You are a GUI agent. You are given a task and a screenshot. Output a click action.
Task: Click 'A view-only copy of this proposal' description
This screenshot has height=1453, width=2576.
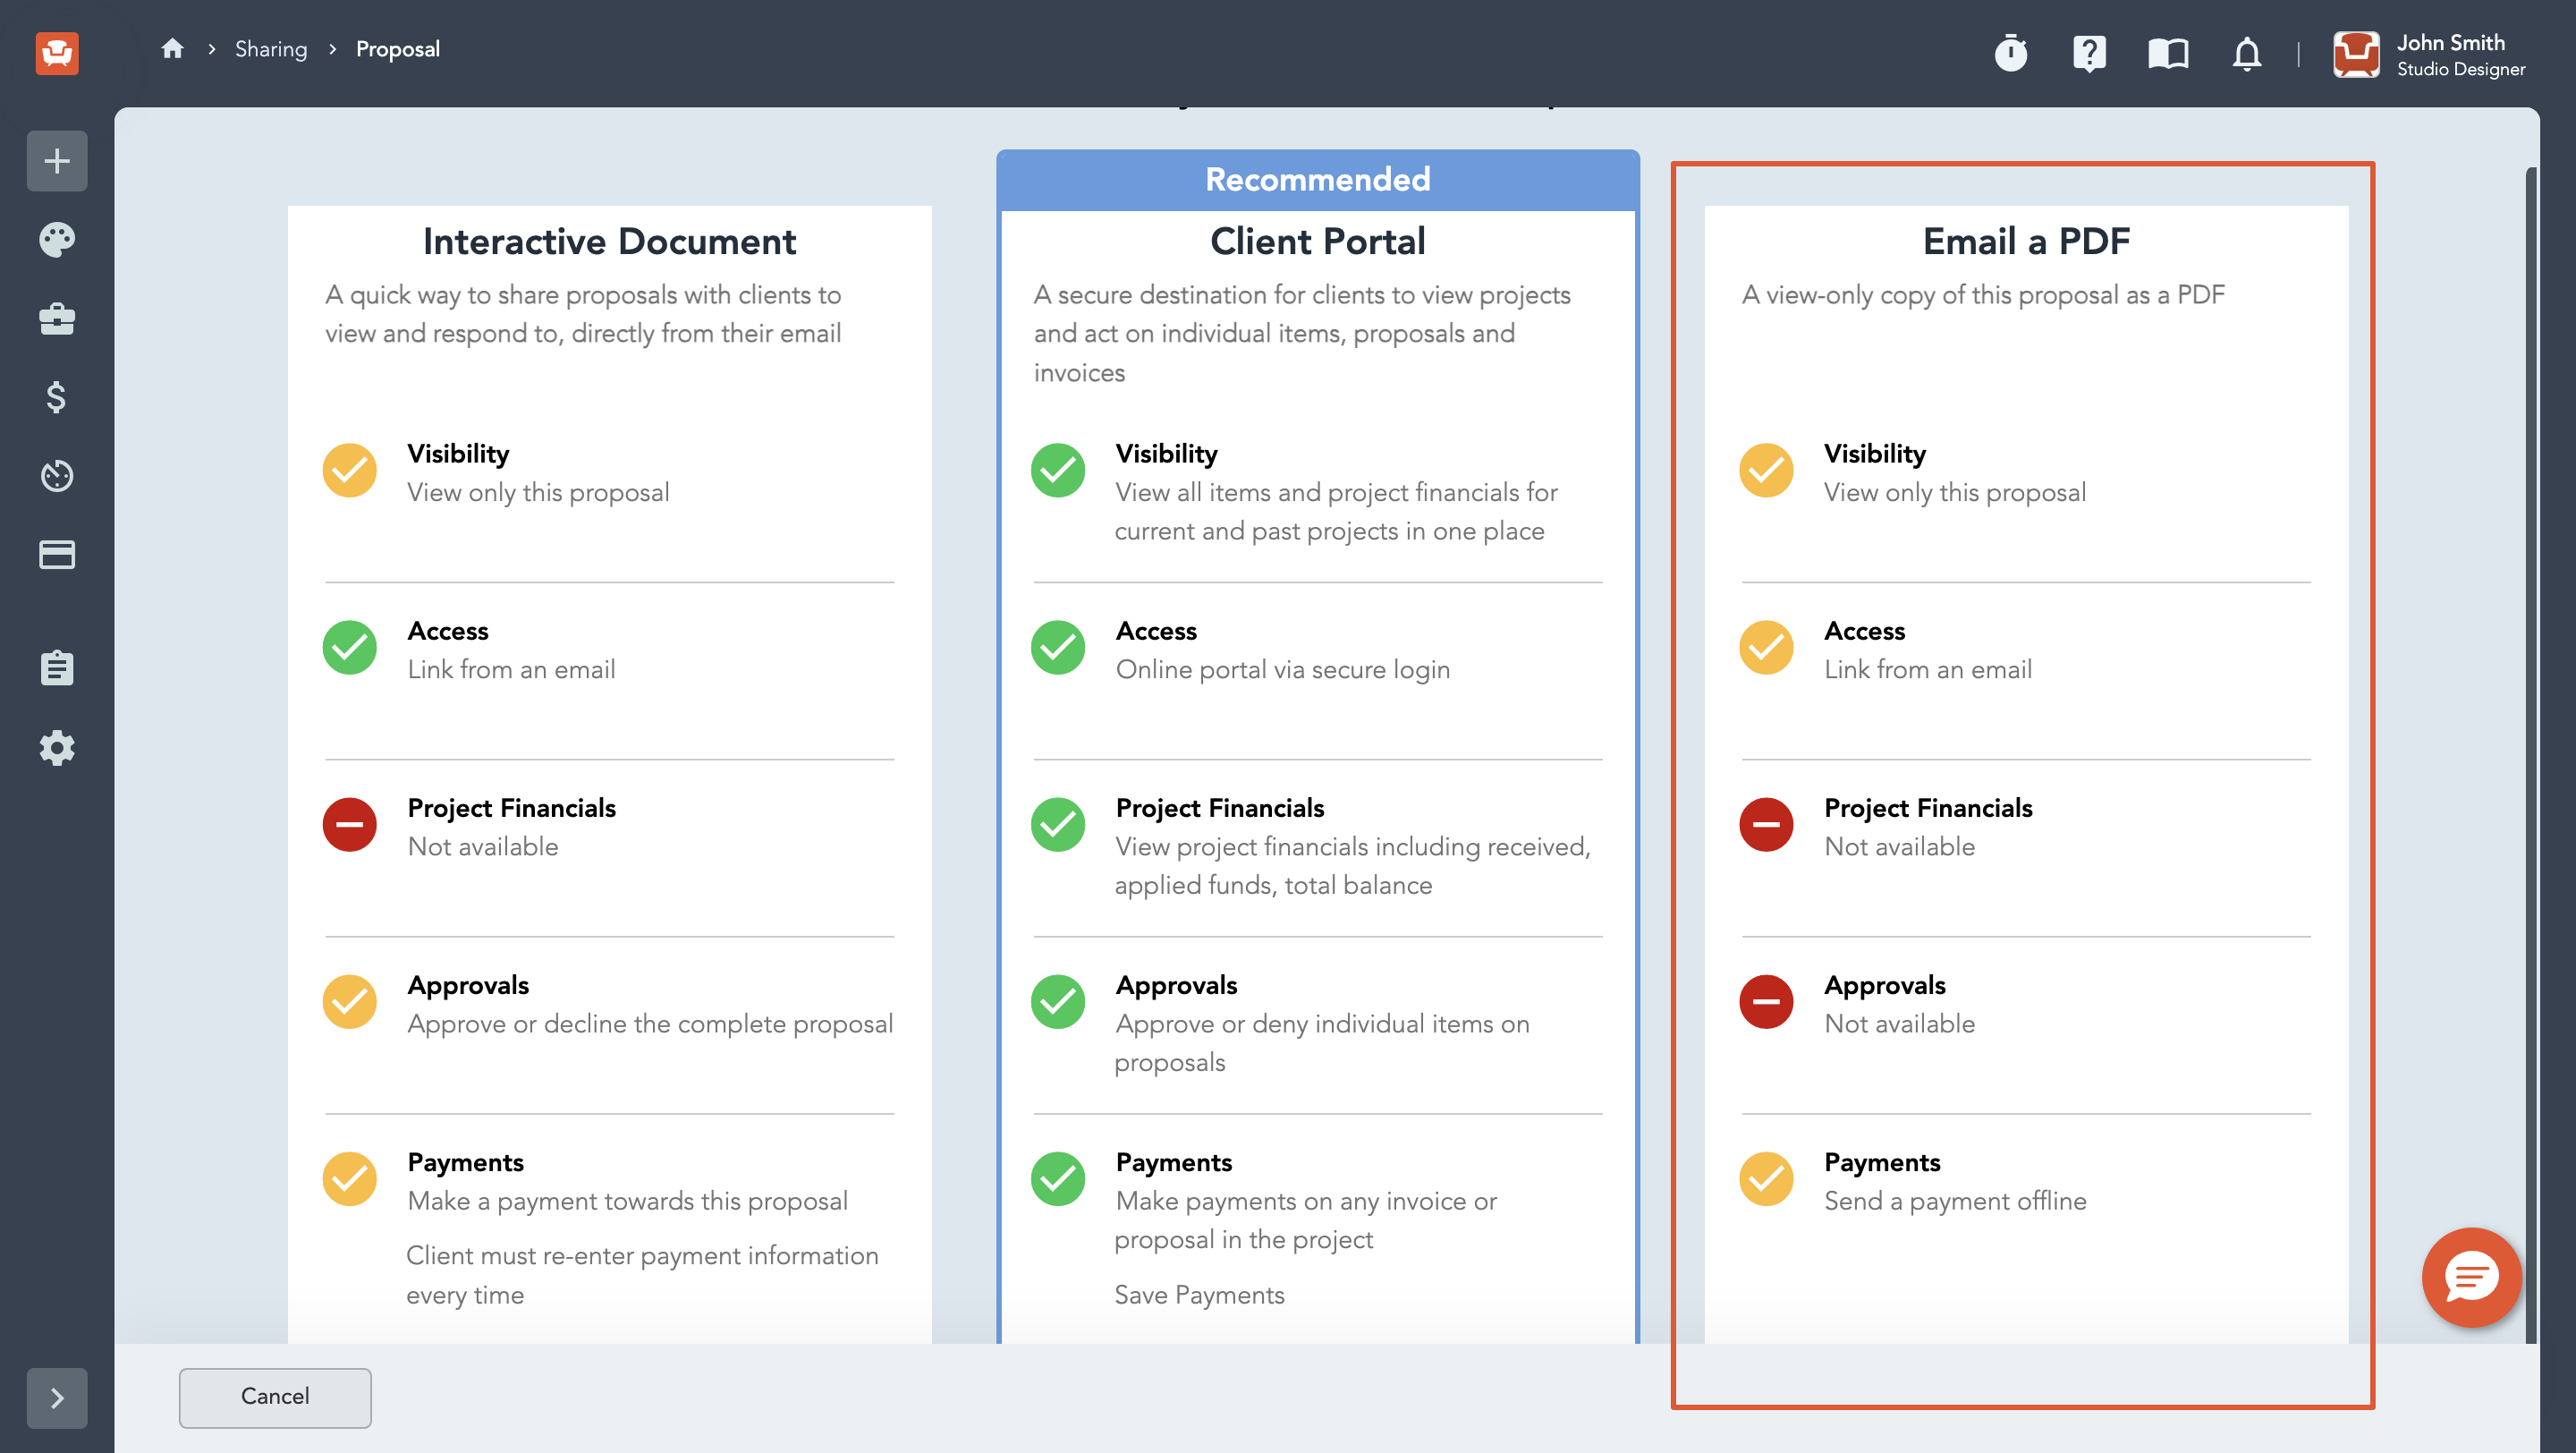(x=1983, y=294)
